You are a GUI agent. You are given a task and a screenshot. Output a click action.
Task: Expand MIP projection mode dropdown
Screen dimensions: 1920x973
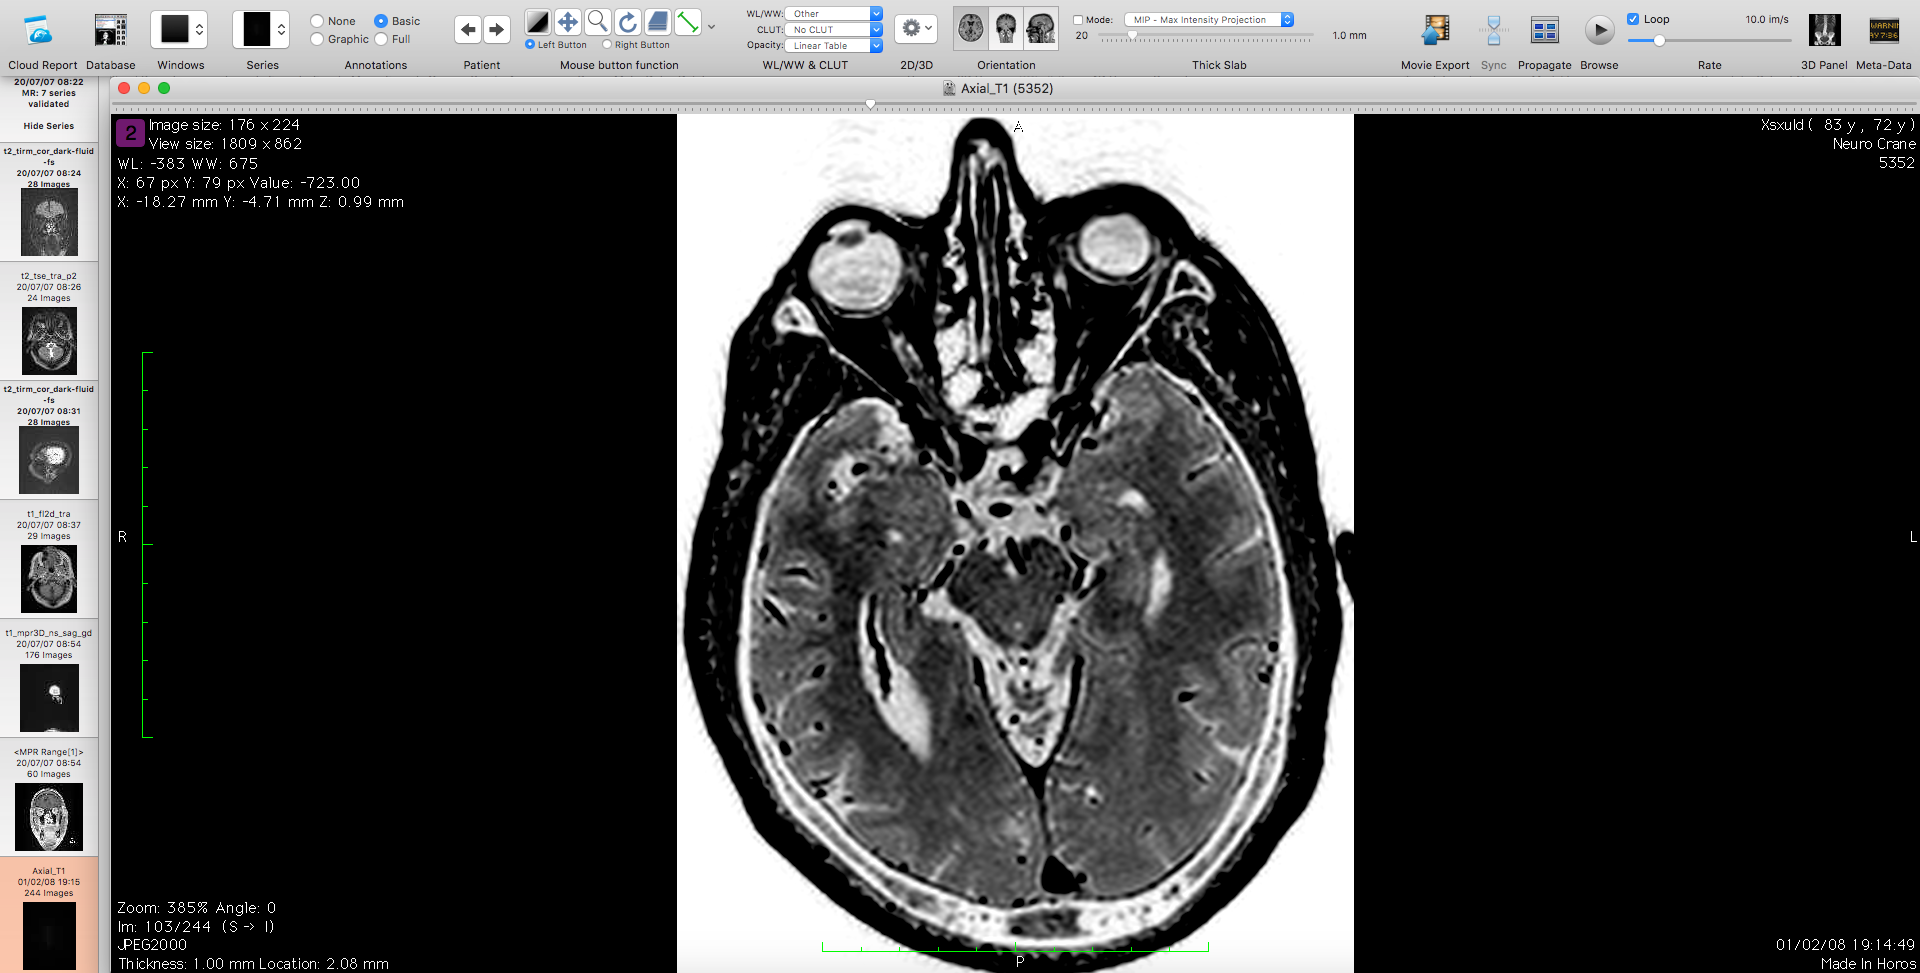pos(1208,20)
